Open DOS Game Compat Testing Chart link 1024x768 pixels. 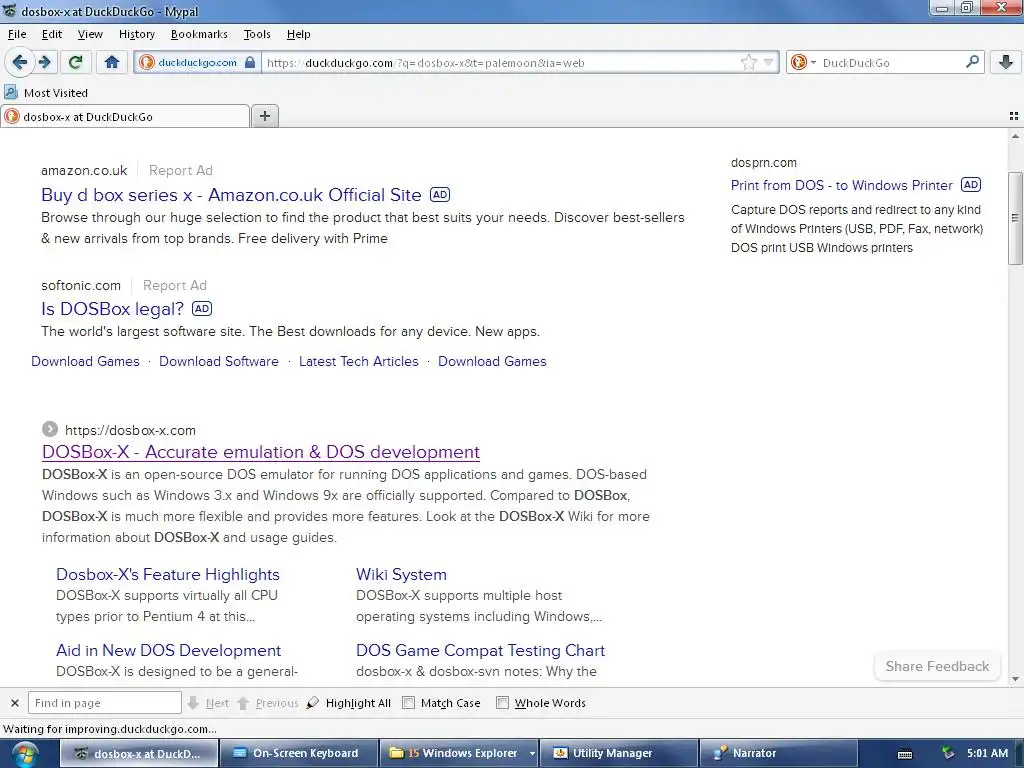coord(481,650)
